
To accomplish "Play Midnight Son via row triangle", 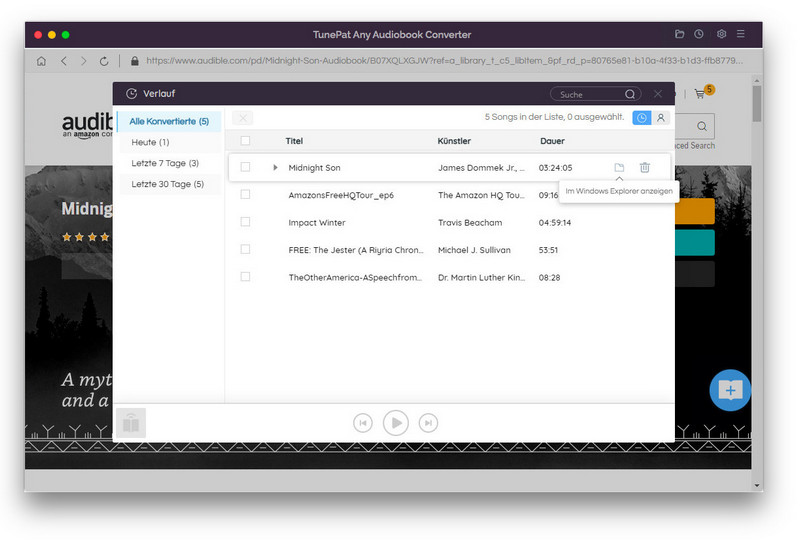I will pyautogui.click(x=275, y=167).
